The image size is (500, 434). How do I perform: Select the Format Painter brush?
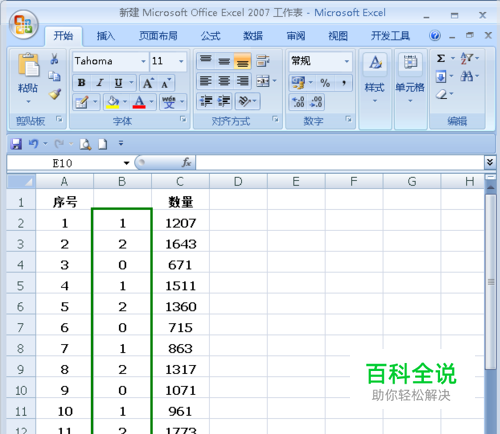54,94
